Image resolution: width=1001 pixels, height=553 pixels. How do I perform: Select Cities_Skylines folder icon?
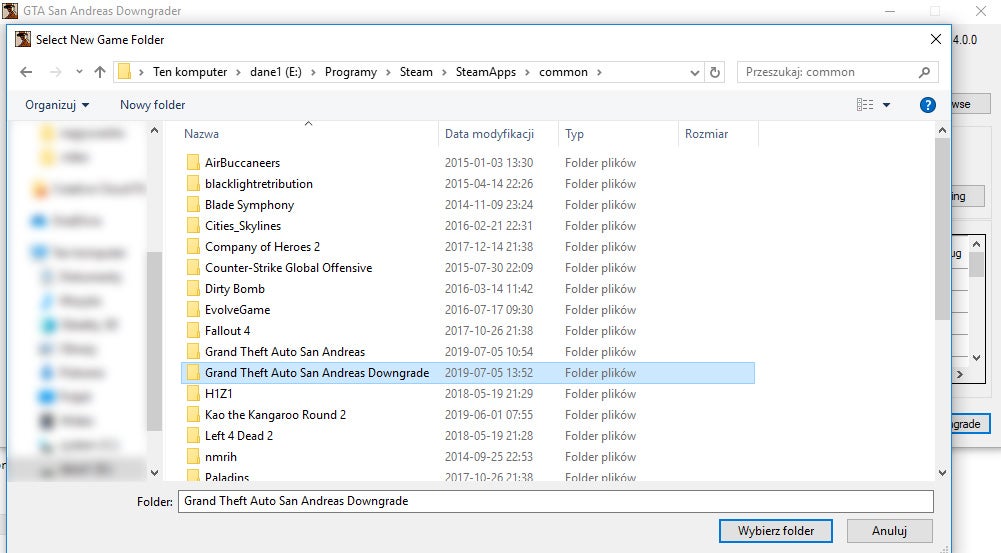click(x=193, y=225)
